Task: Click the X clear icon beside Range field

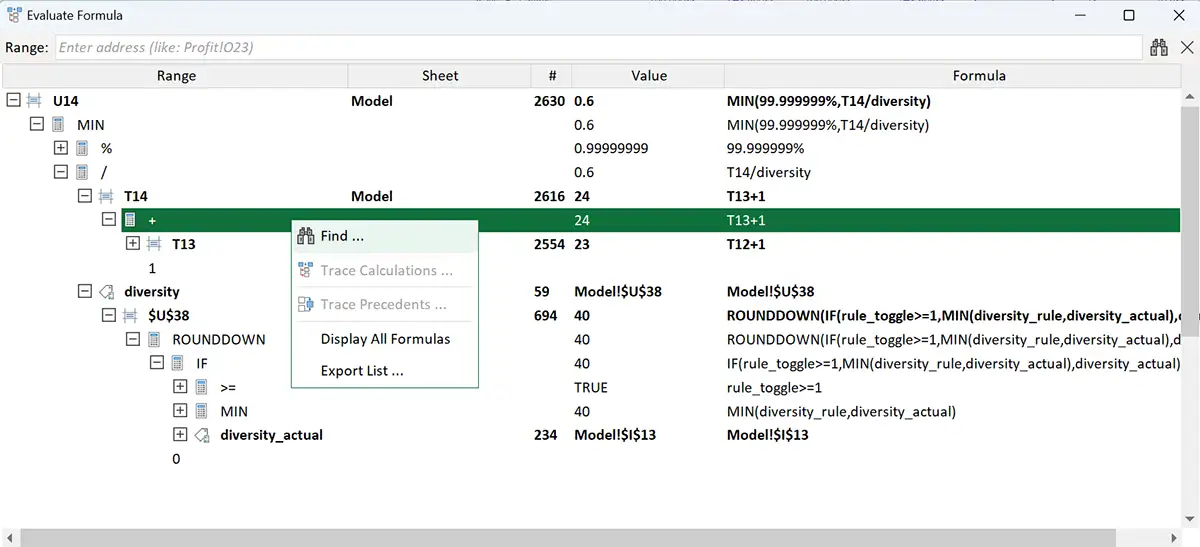Action: 1187,47
